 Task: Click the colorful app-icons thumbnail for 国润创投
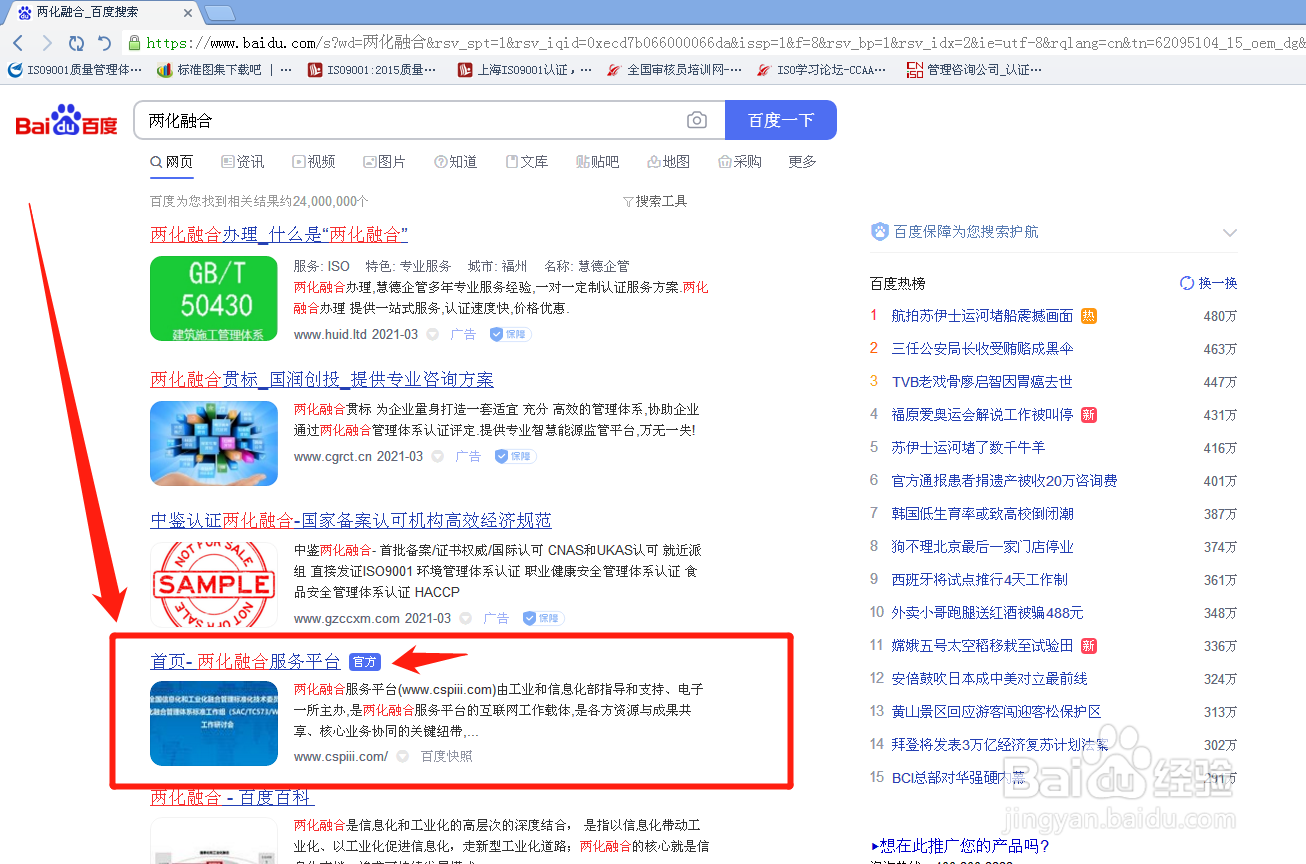(x=214, y=444)
